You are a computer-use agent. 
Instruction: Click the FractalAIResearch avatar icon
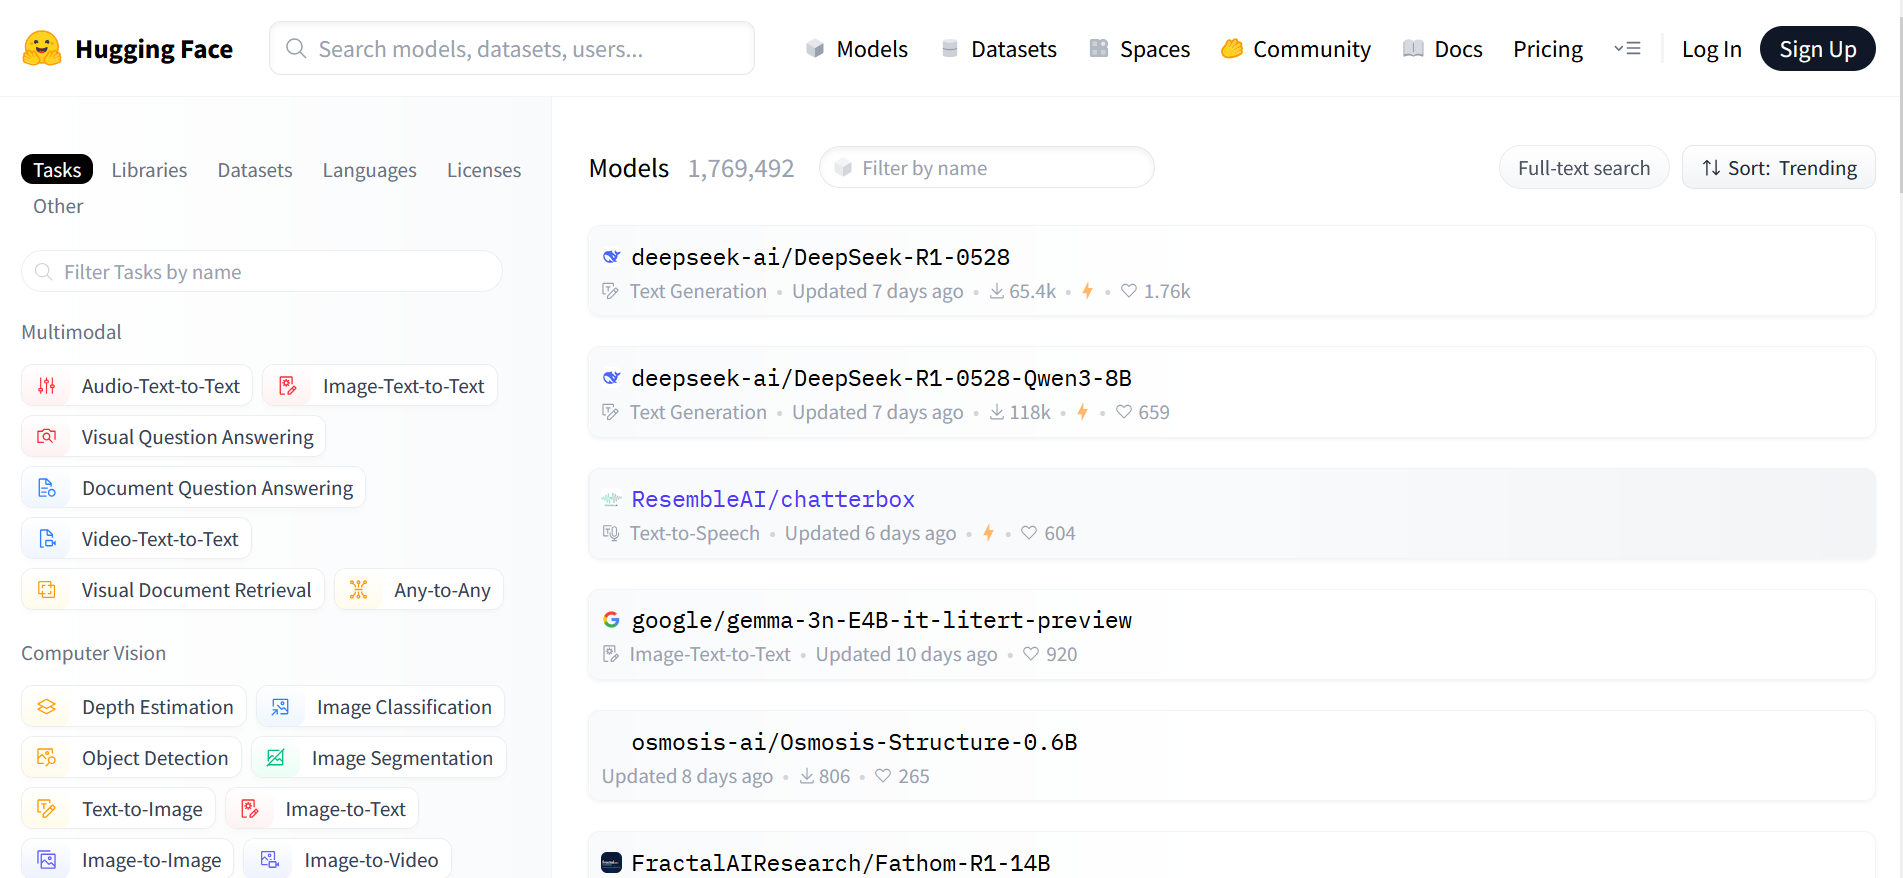click(x=611, y=862)
